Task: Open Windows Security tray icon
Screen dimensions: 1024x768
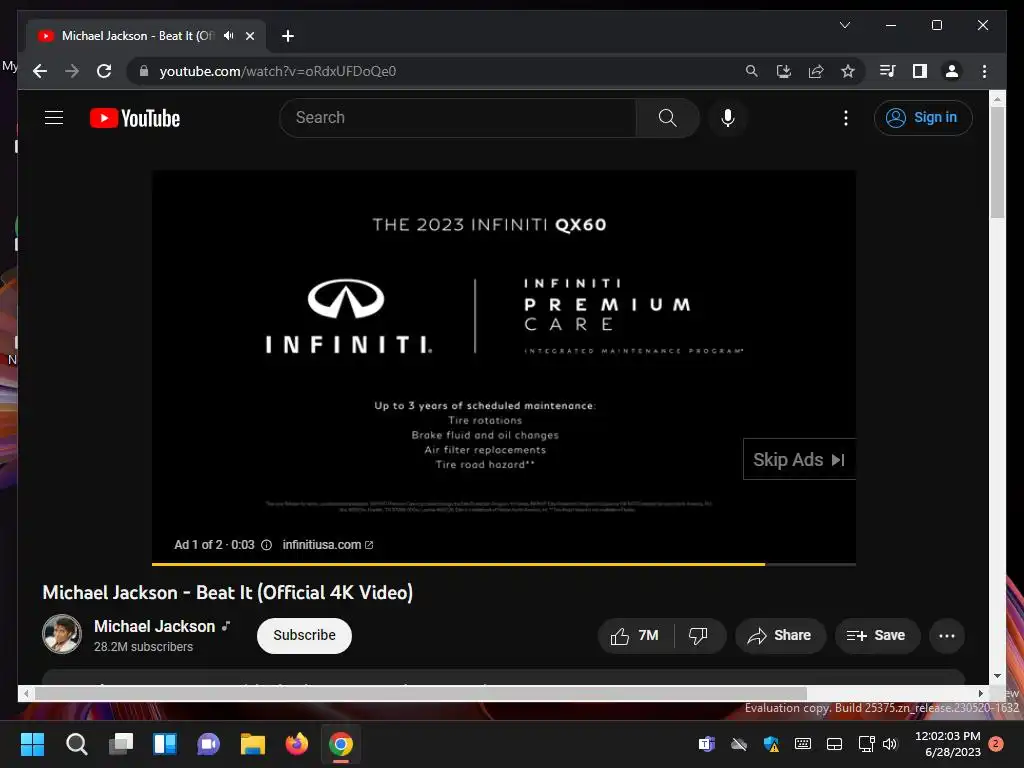Action: (771, 744)
